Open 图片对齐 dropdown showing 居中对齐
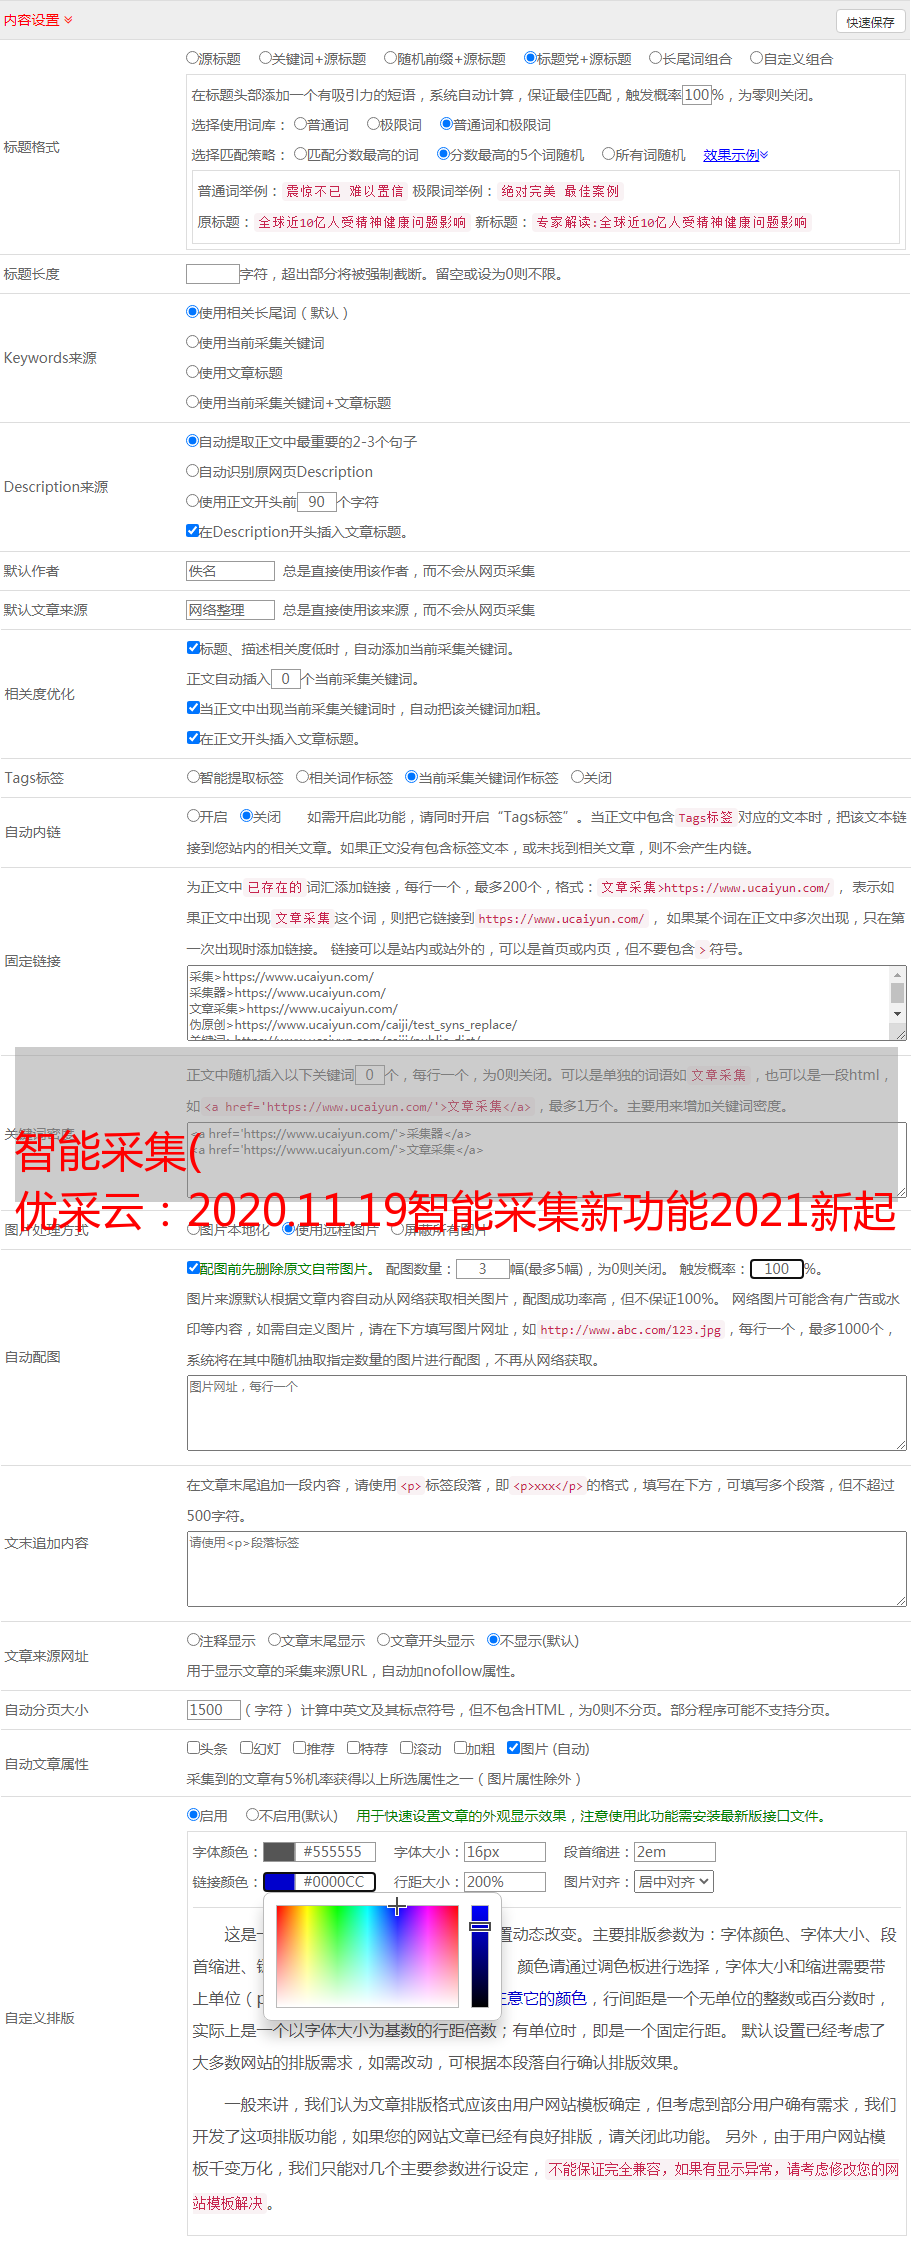Image resolution: width=912 pixels, height=2249 pixels. point(675,1882)
